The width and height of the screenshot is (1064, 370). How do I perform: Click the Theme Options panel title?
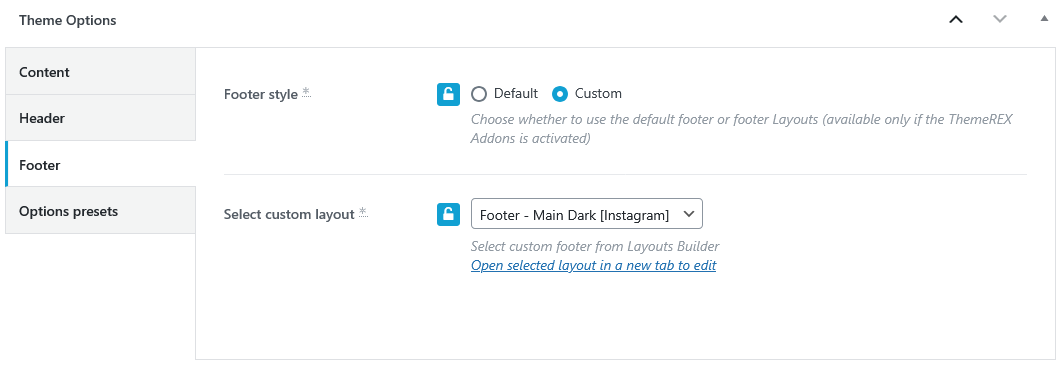click(x=68, y=20)
